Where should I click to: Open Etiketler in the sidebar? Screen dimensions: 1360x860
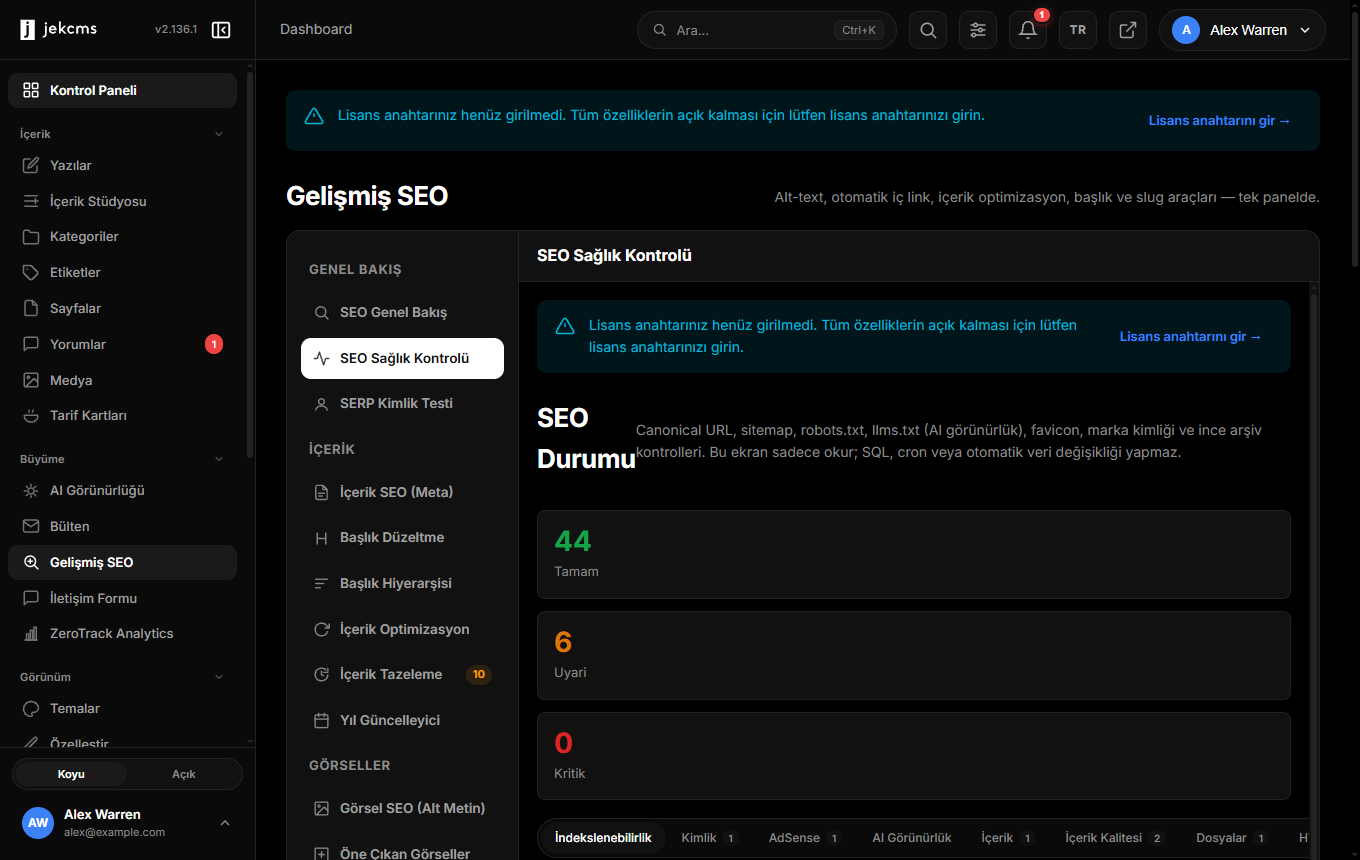coord(122,272)
